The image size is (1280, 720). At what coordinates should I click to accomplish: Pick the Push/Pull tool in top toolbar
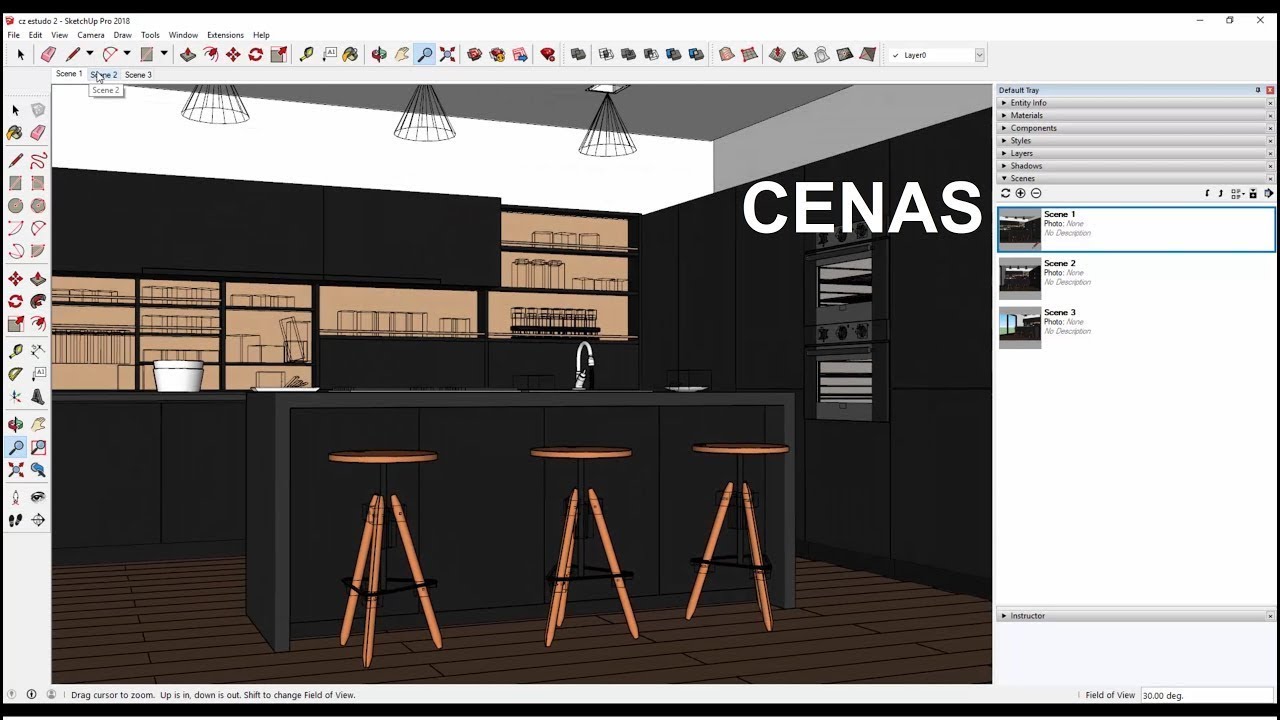pyautogui.click(x=187, y=55)
